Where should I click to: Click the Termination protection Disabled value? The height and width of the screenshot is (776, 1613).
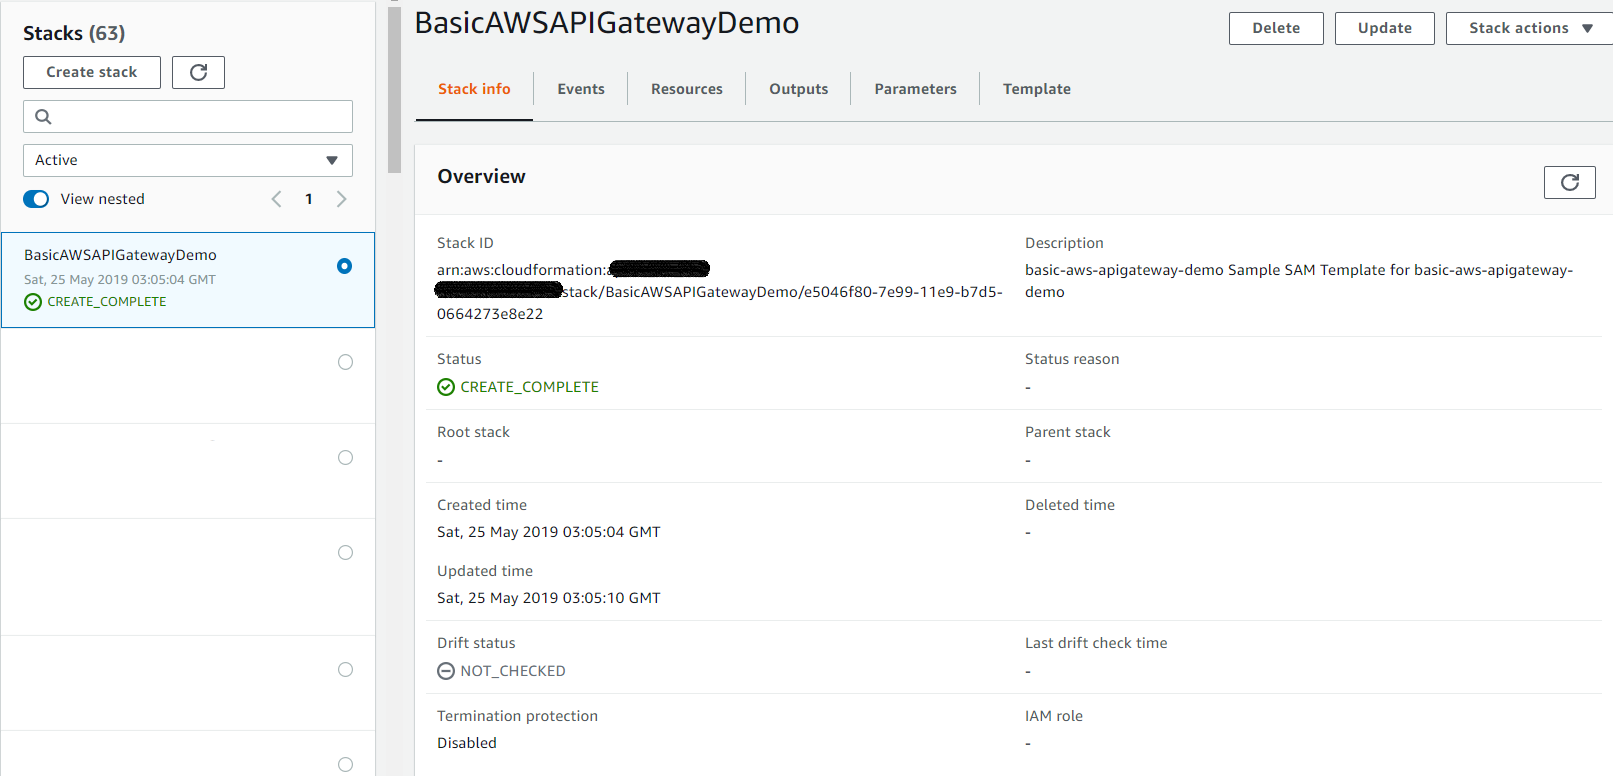[x=467, y=743]
